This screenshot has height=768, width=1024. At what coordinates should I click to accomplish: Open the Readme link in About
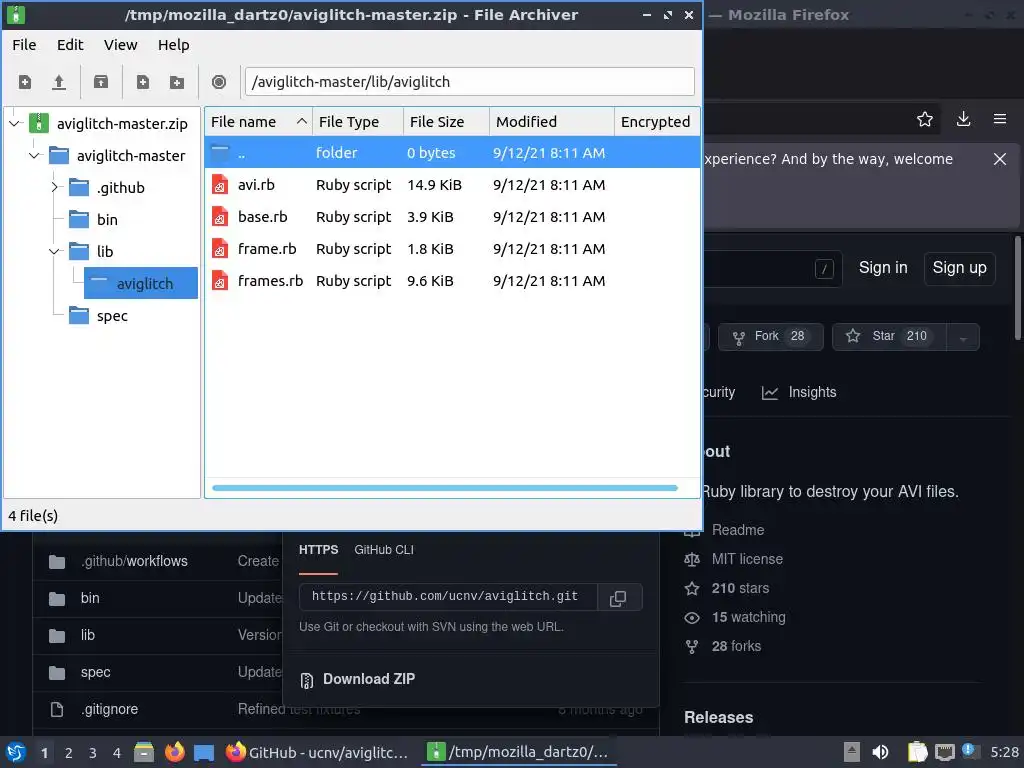click(738, 530)
